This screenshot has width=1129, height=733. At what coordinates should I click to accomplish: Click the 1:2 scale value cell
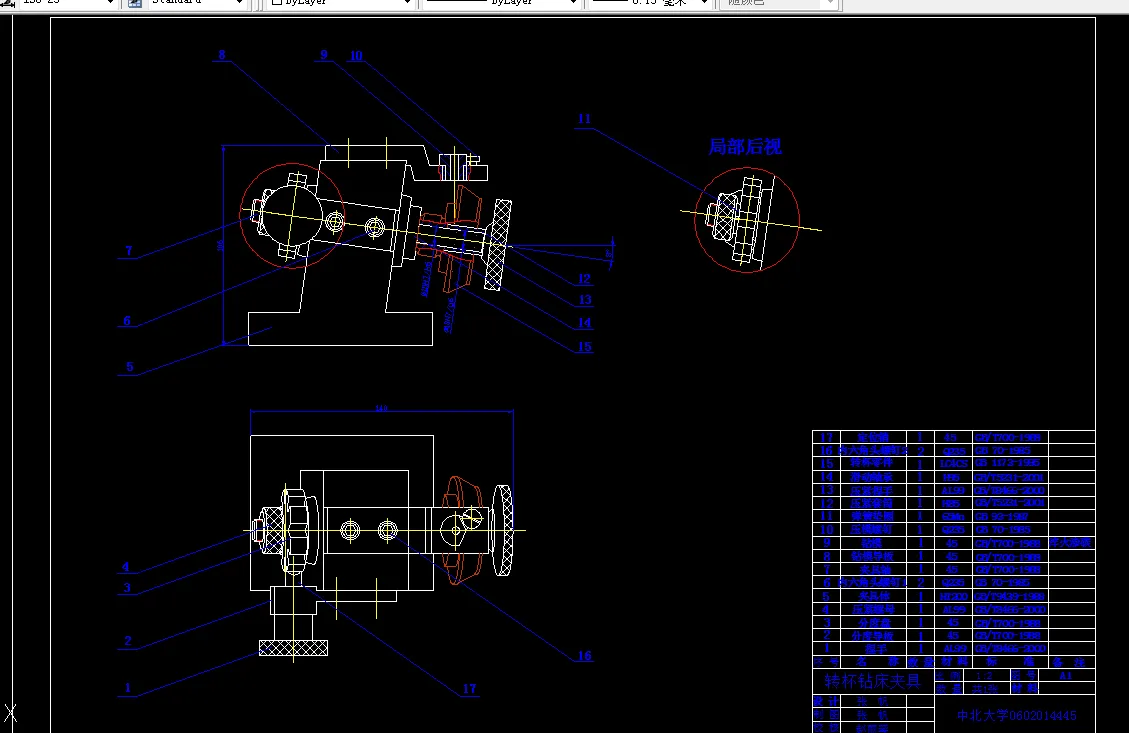(x=984, y=675)
